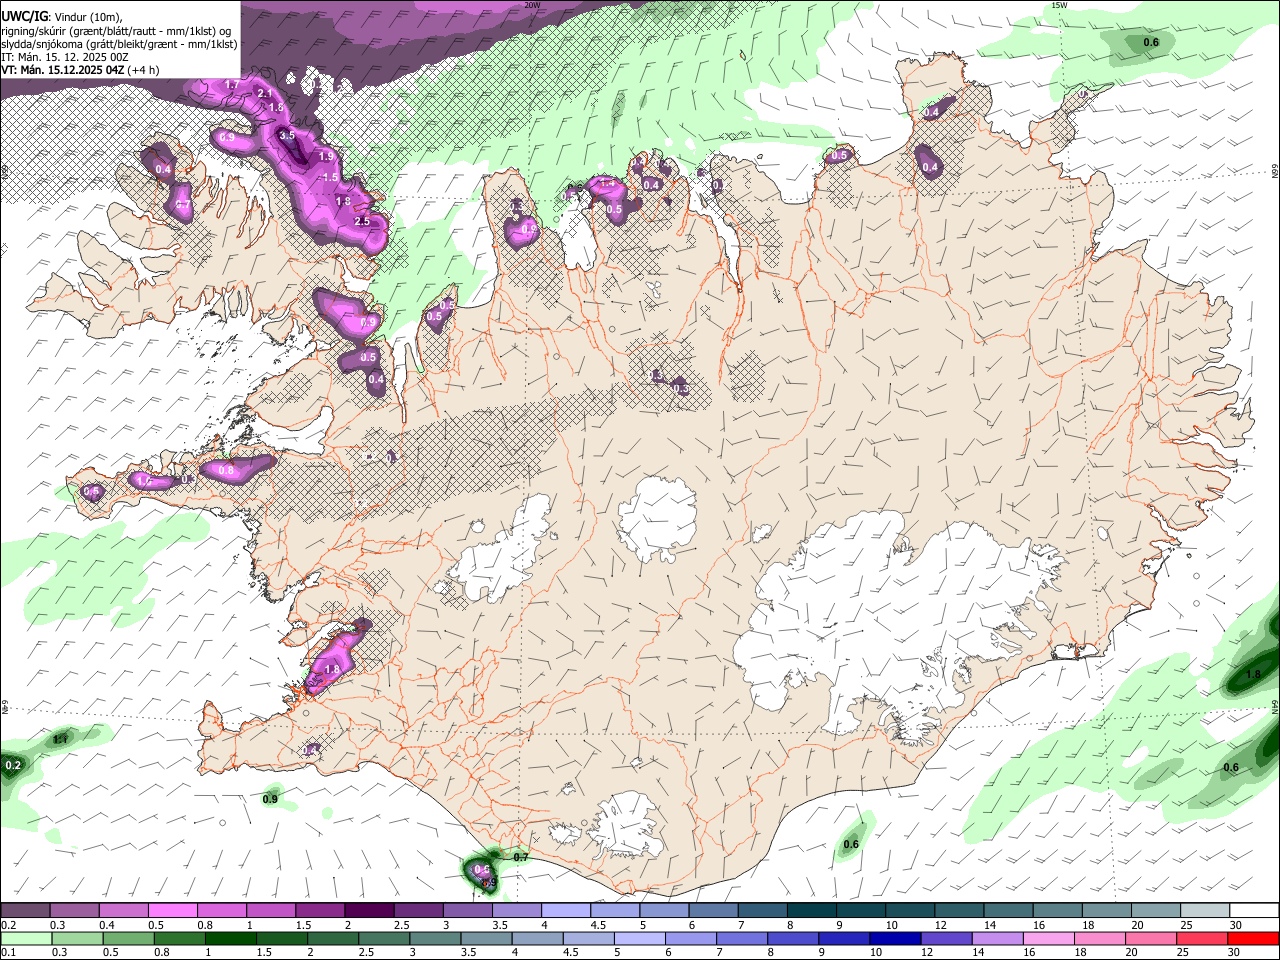This screenshot has height=960, width=1280.
Task: Click the 0.6 value in the top-right green cell
Action: tap(1151, 42)
